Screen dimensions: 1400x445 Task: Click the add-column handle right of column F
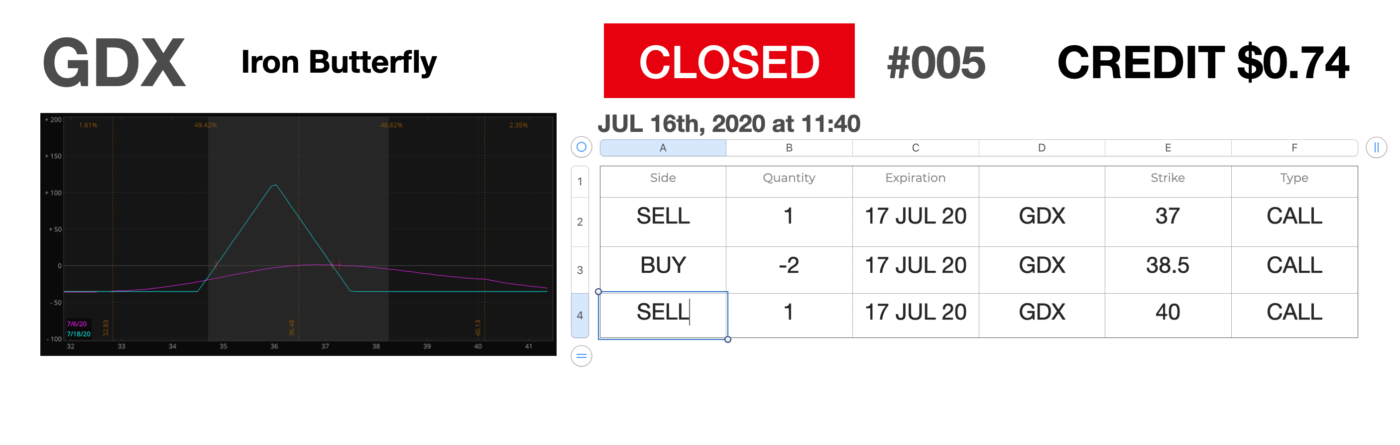tap(1376, 147)
